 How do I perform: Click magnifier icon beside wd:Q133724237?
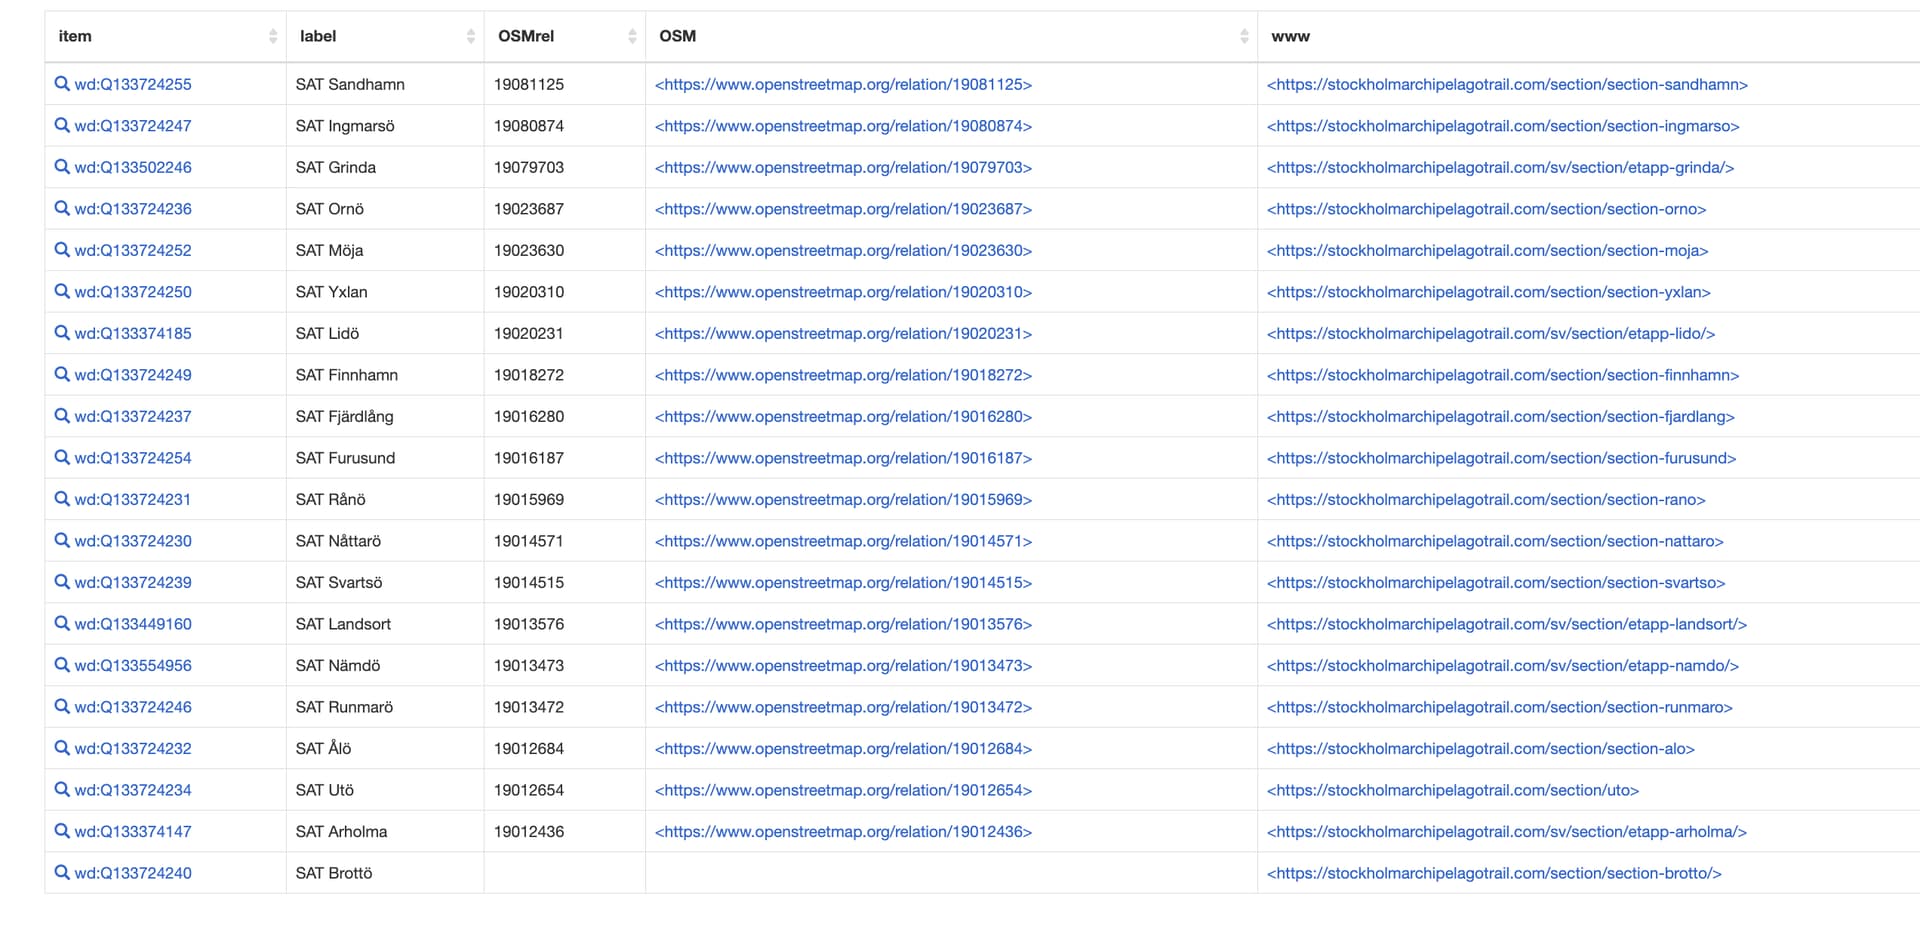point(62,416)
